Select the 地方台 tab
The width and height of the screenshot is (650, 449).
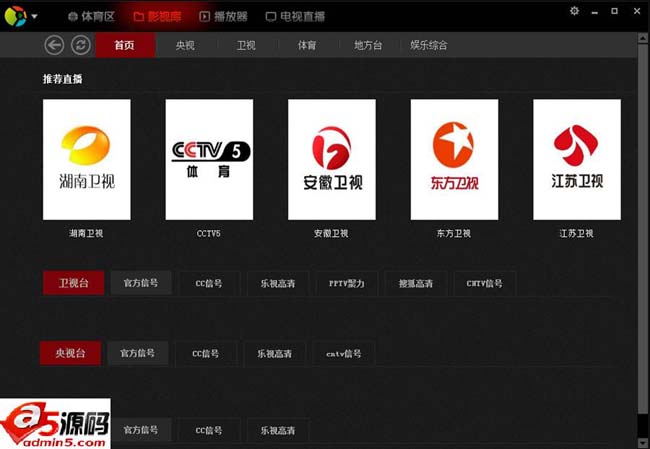[368, 45]
